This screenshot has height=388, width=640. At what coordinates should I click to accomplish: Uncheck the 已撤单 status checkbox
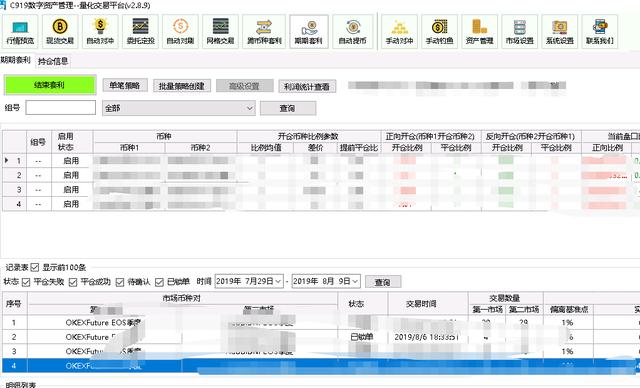click(160, 282)
